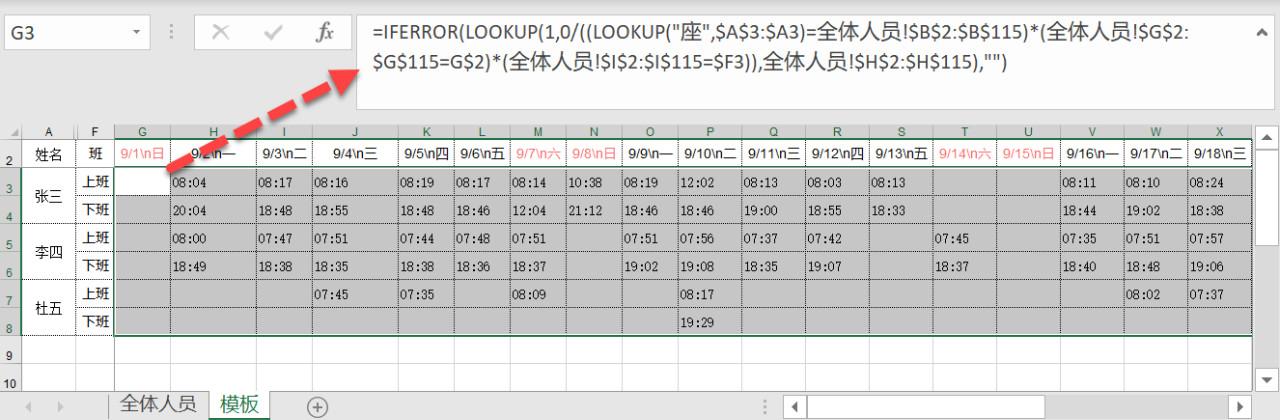This screenshot has height=420, width=1280.
Task: Go to previous sheet navigation arrow
Action: click(x=29, y=406)
